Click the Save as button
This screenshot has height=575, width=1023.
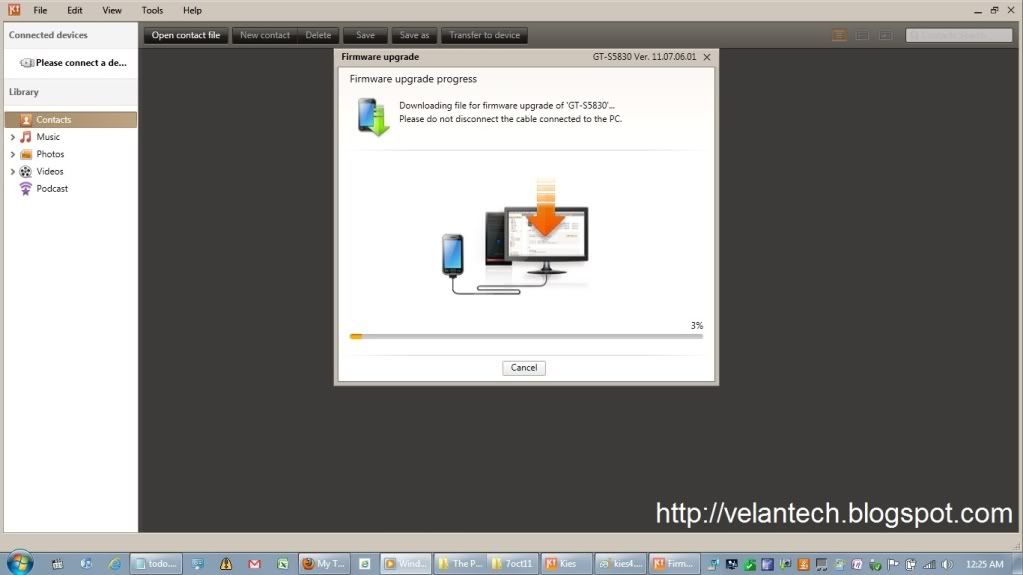pos(414,35)
